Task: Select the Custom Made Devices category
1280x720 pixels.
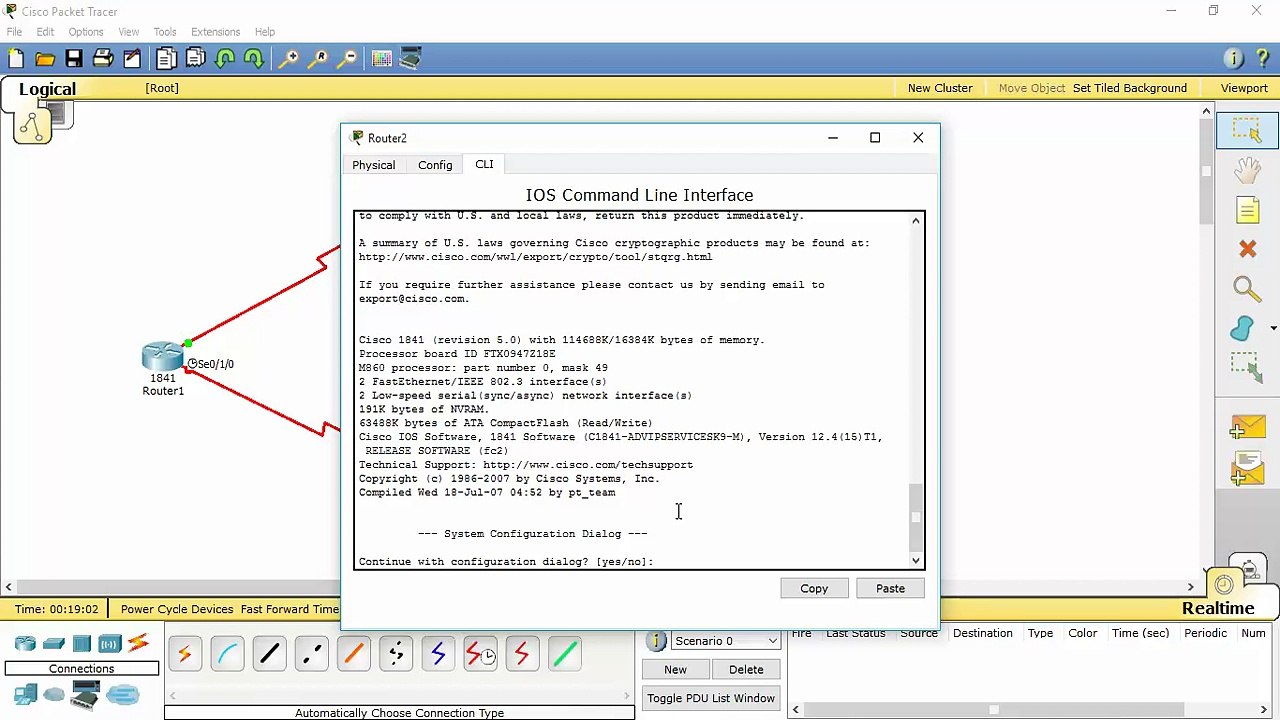Action: coord(86,694)
